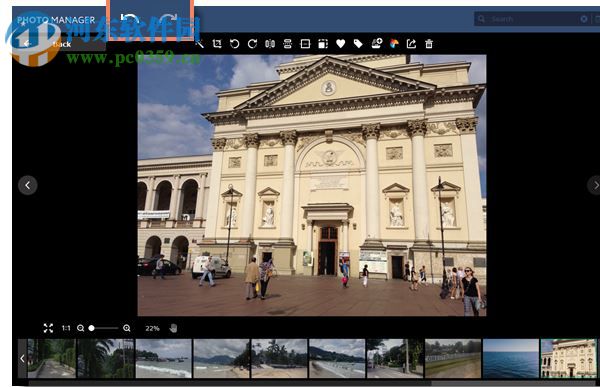
Task: Open the fourth filmstrip beach thumbnail
Action: [221, 359]
